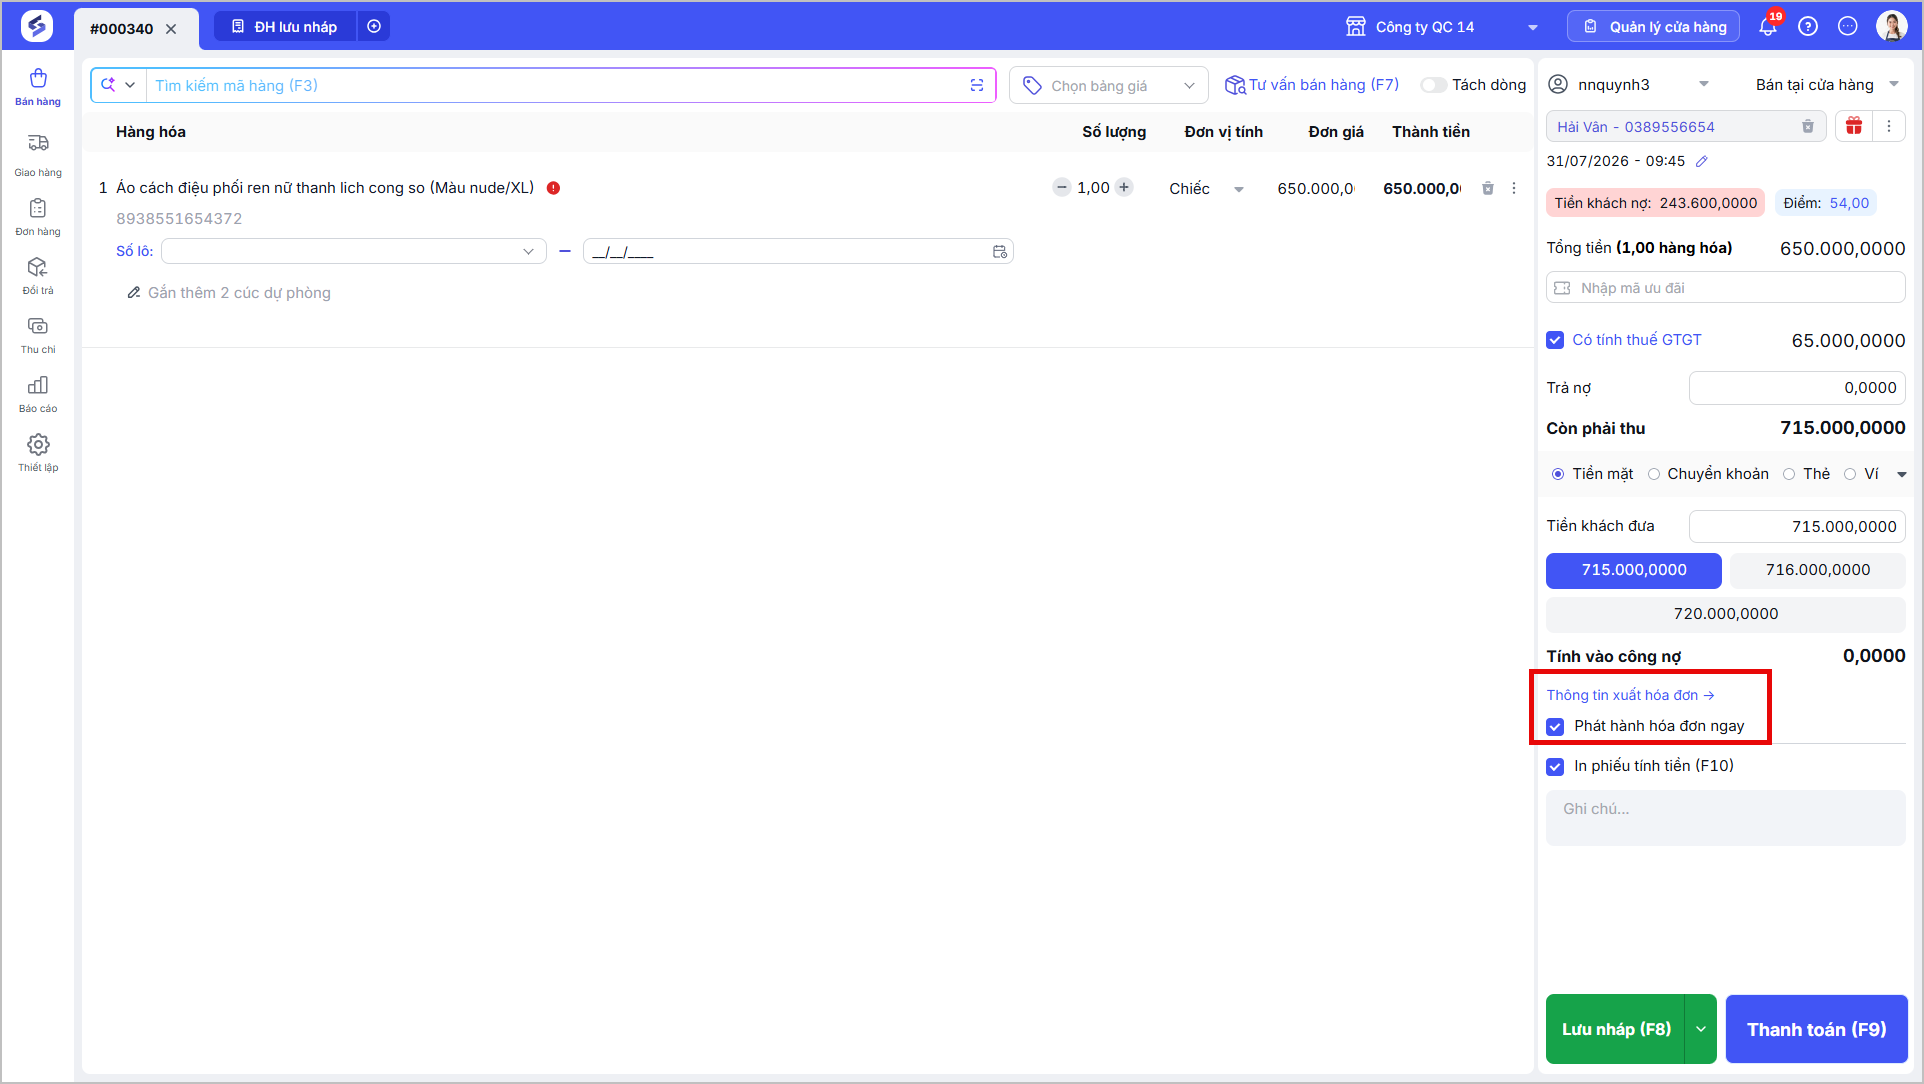Expand the Số lô batch dropdown
Viewport: 1924px width, 1084px height.
click(x=354, y=251)
